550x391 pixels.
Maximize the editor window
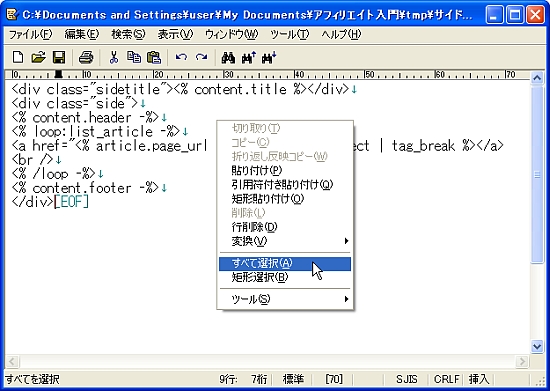point(515,15)
